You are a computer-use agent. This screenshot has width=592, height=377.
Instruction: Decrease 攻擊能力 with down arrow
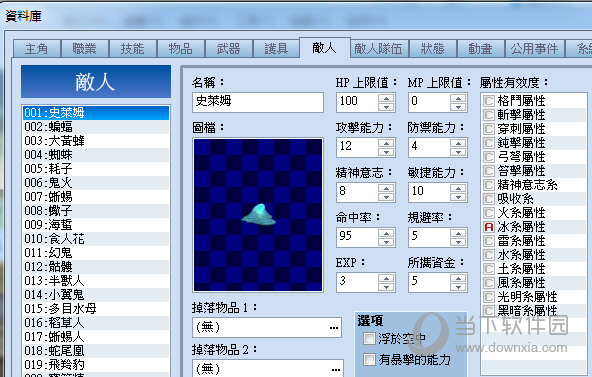[x=386, y=152]
